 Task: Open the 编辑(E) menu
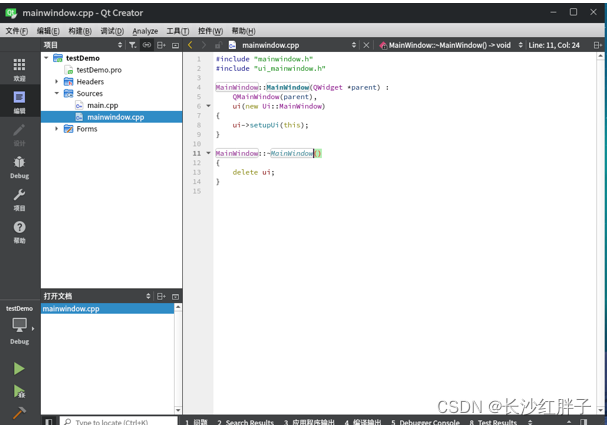(48, 31)
